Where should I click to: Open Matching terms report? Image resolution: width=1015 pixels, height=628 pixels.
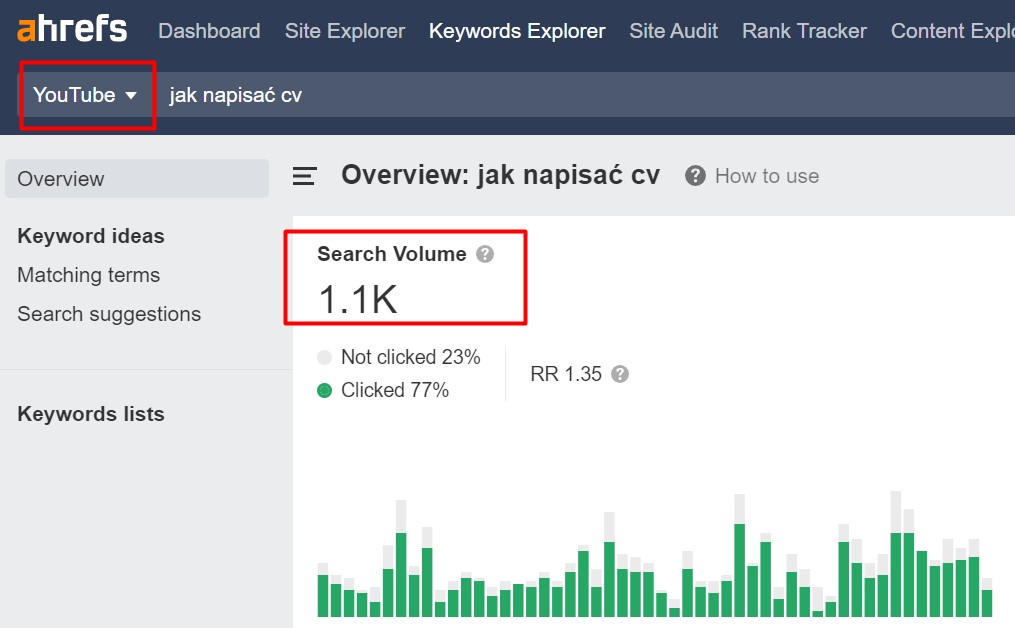click(89, 275)
